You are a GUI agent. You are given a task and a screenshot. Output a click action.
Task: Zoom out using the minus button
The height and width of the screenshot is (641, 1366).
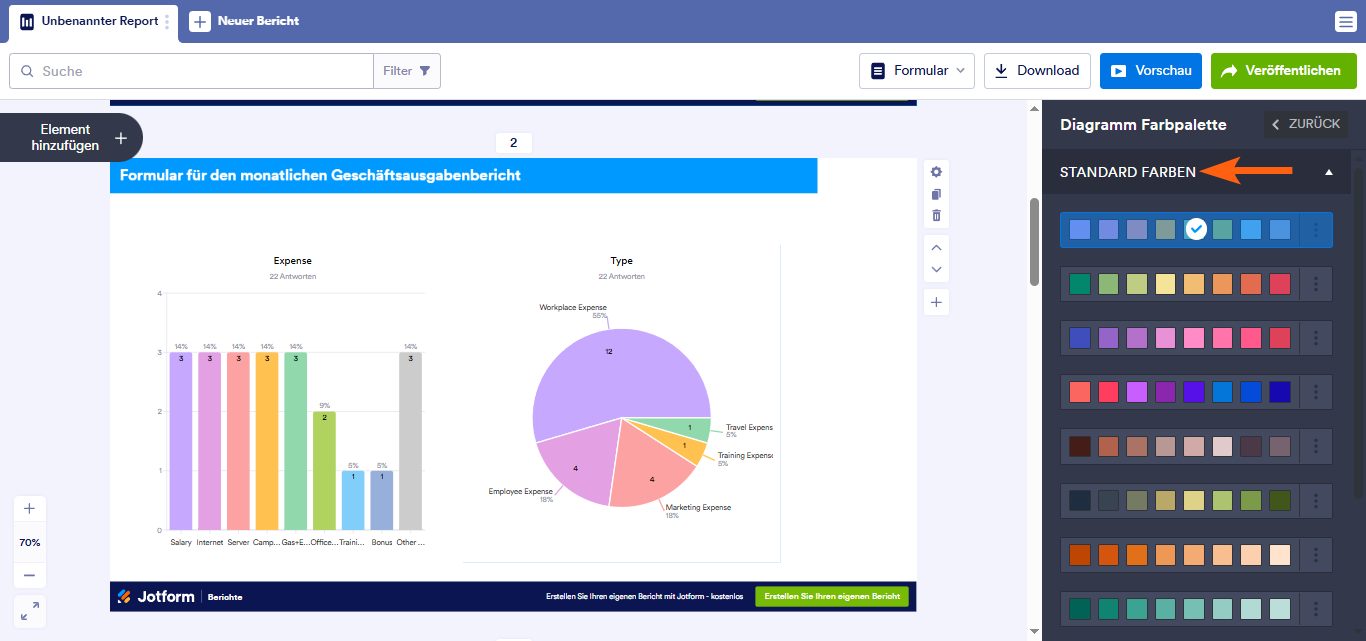pyautogui.click(x=29, y=575)
